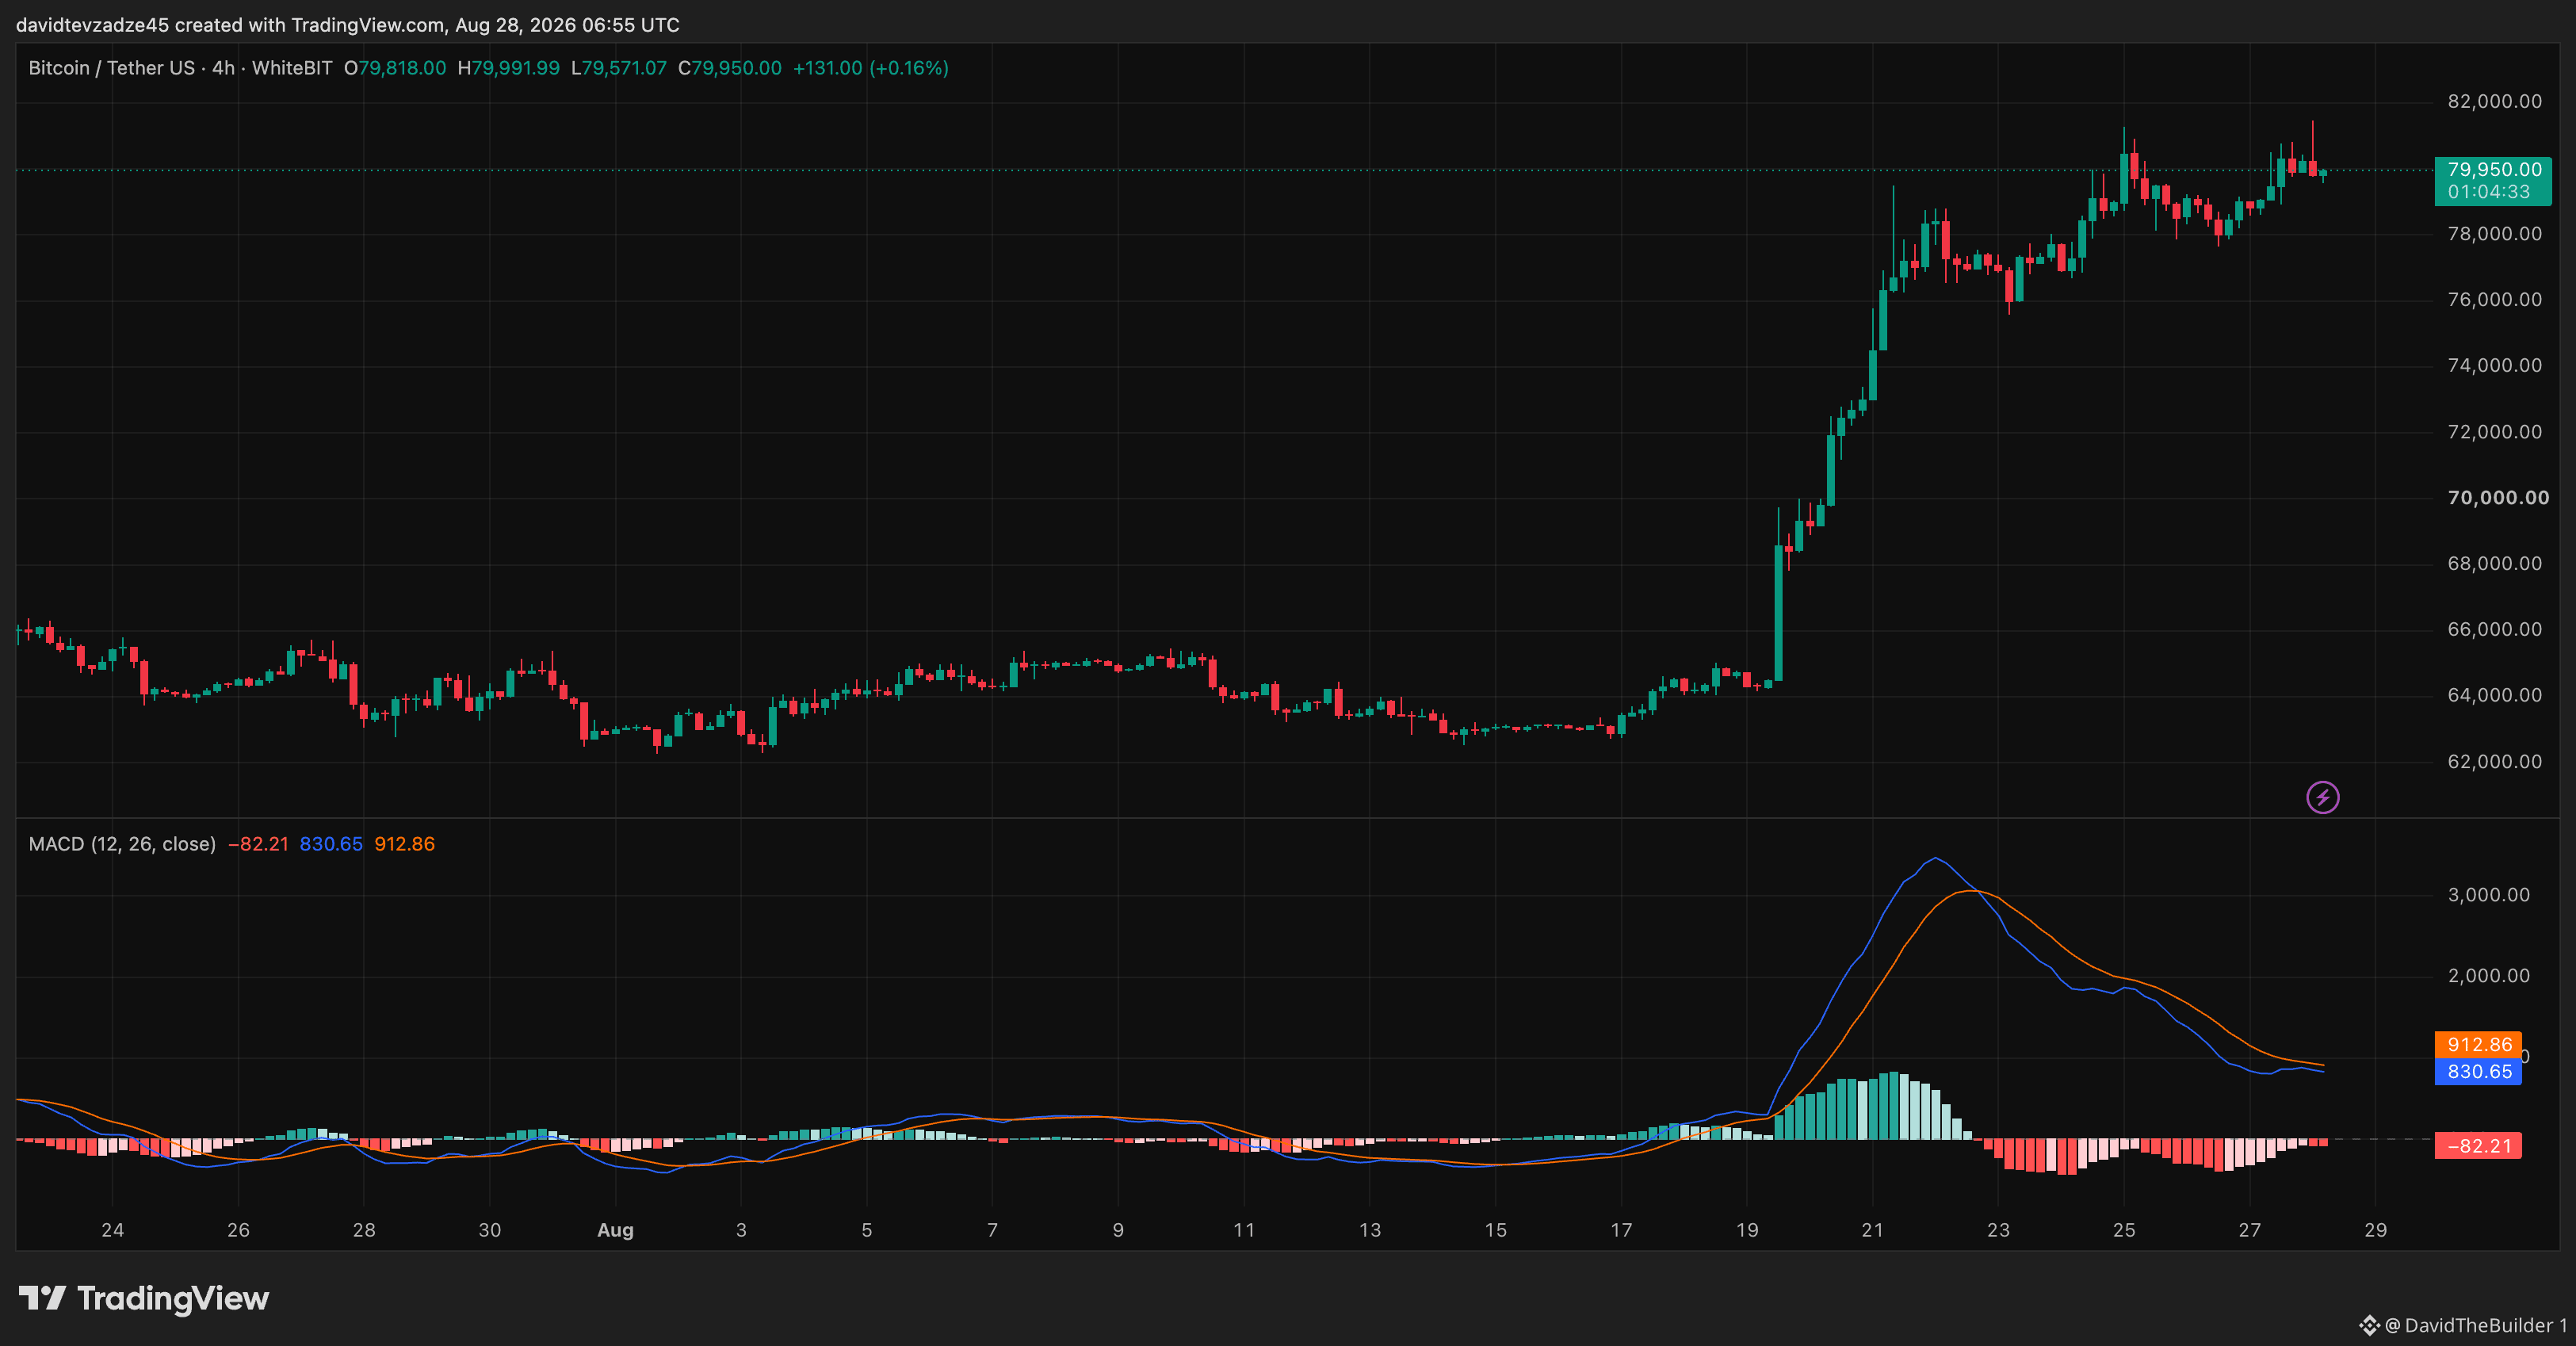
Task: Click the MACD (12, 26, close) indicator label
Action: coord(122,844)
